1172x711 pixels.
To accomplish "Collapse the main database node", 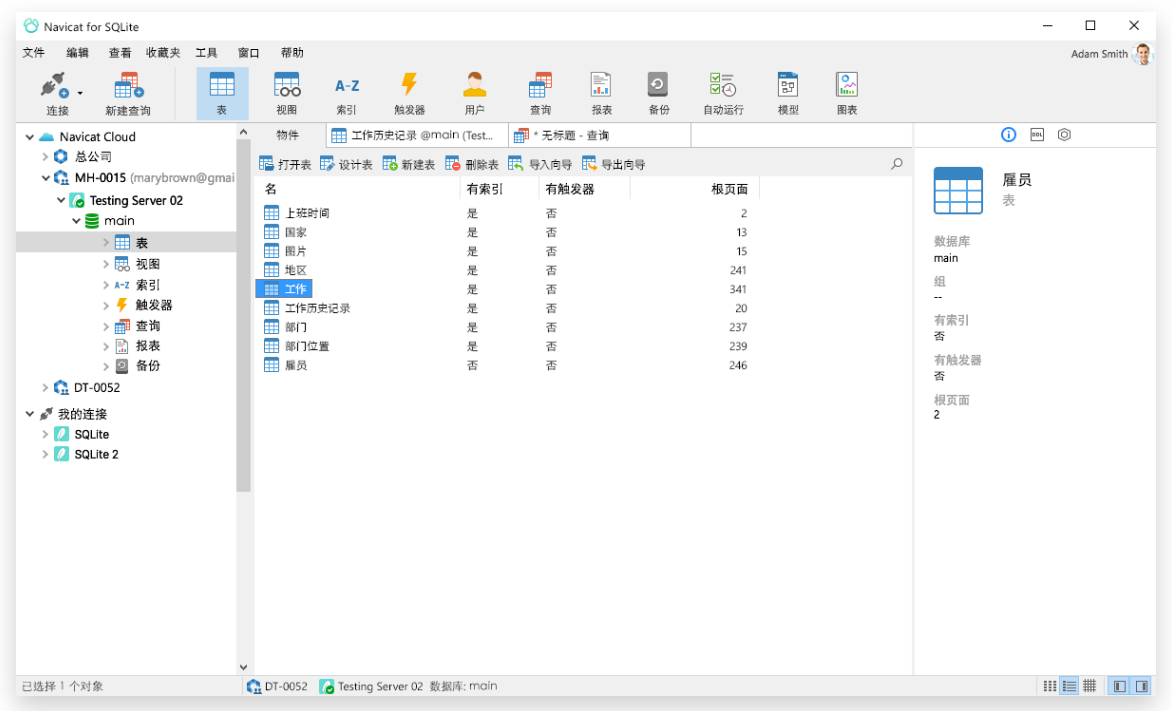I will coord(76,221).
